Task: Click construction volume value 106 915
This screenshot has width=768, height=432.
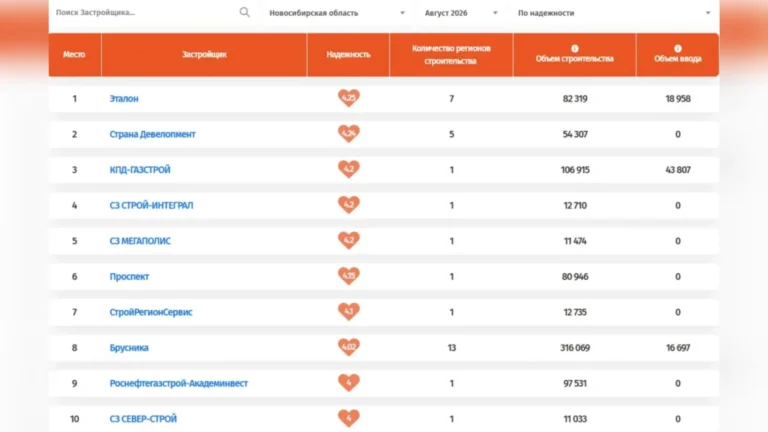Action: pos(575,169)
